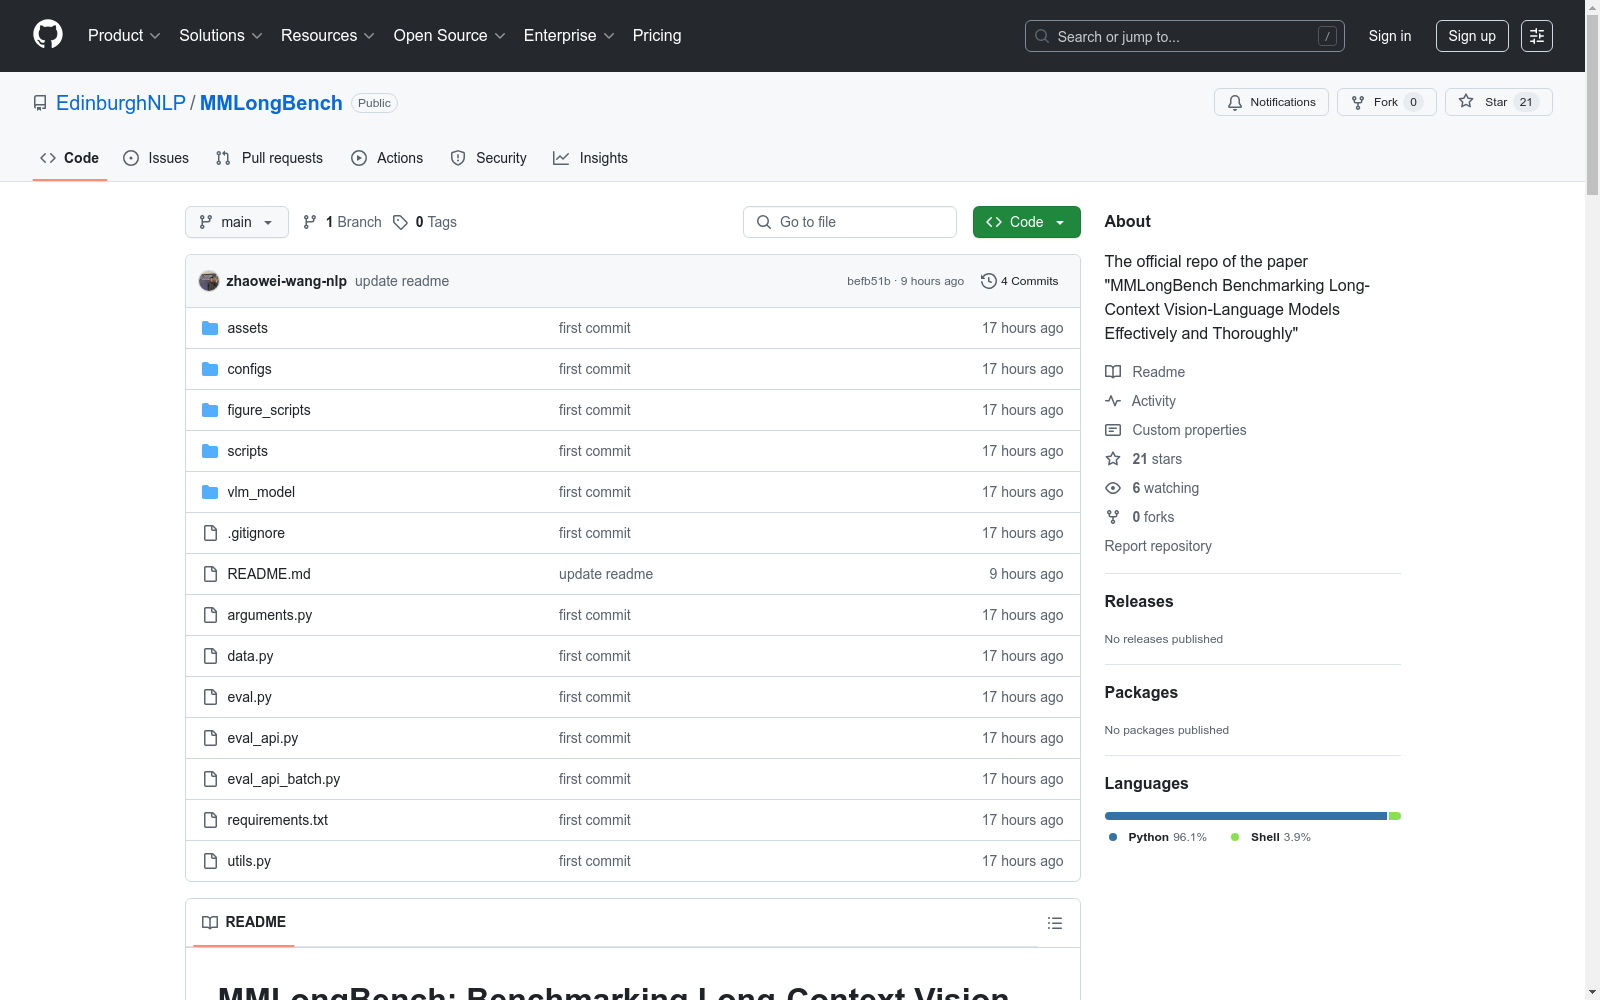The image size is (1600, 1000).
Task: Click the Activity pulse icon
Action: click(1113, 401)
